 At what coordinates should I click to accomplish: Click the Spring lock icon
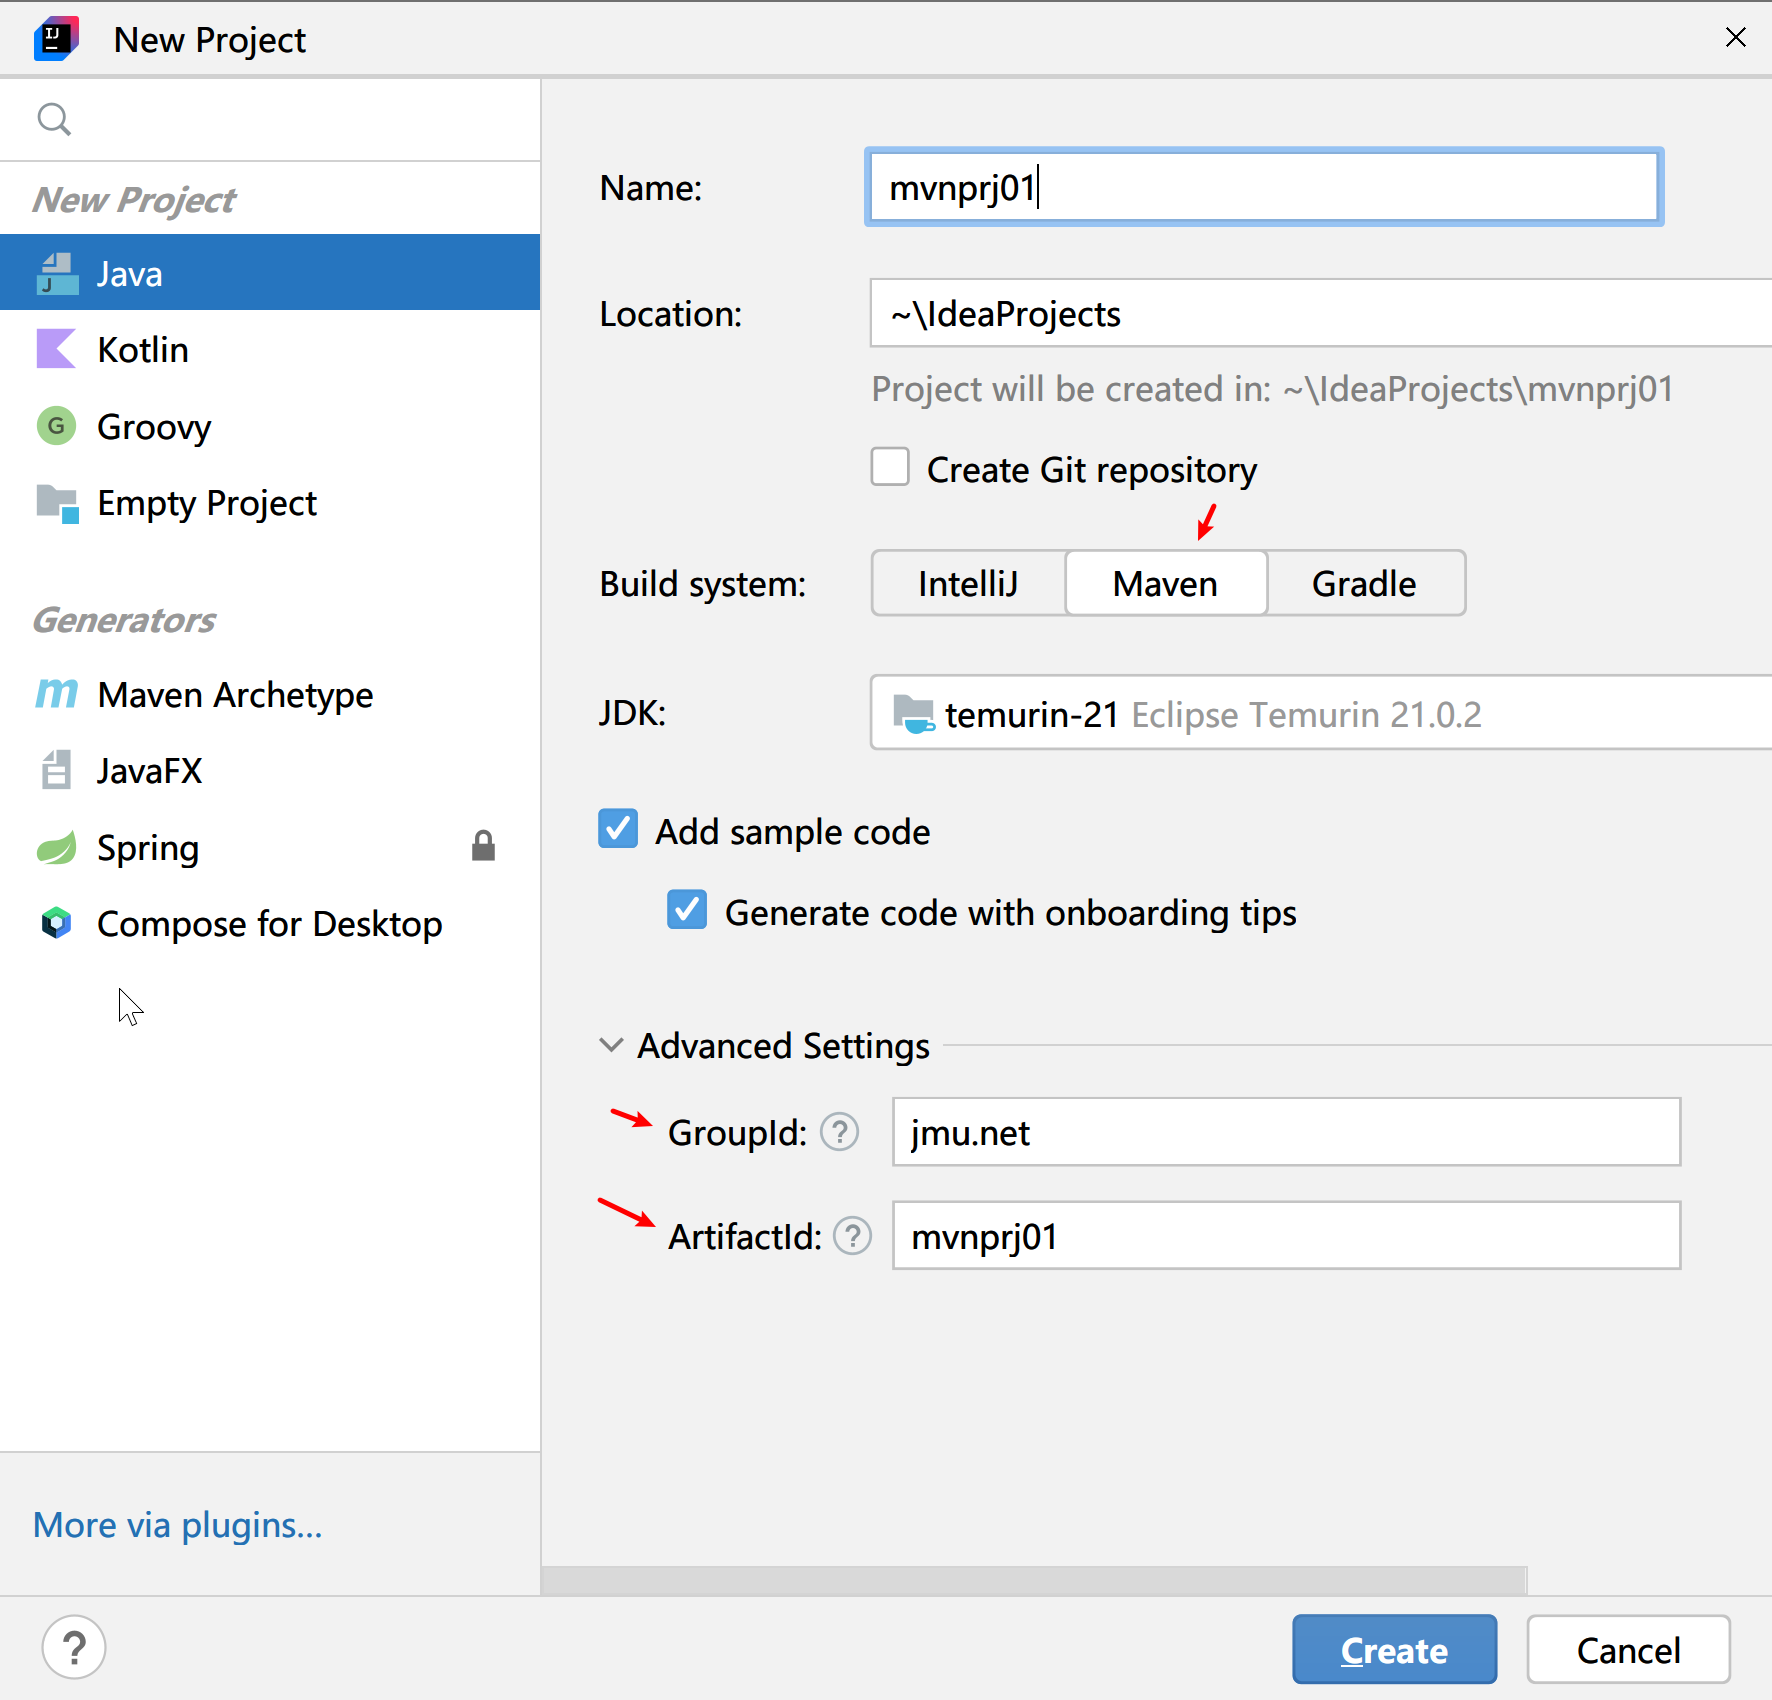tap(484, 846)
